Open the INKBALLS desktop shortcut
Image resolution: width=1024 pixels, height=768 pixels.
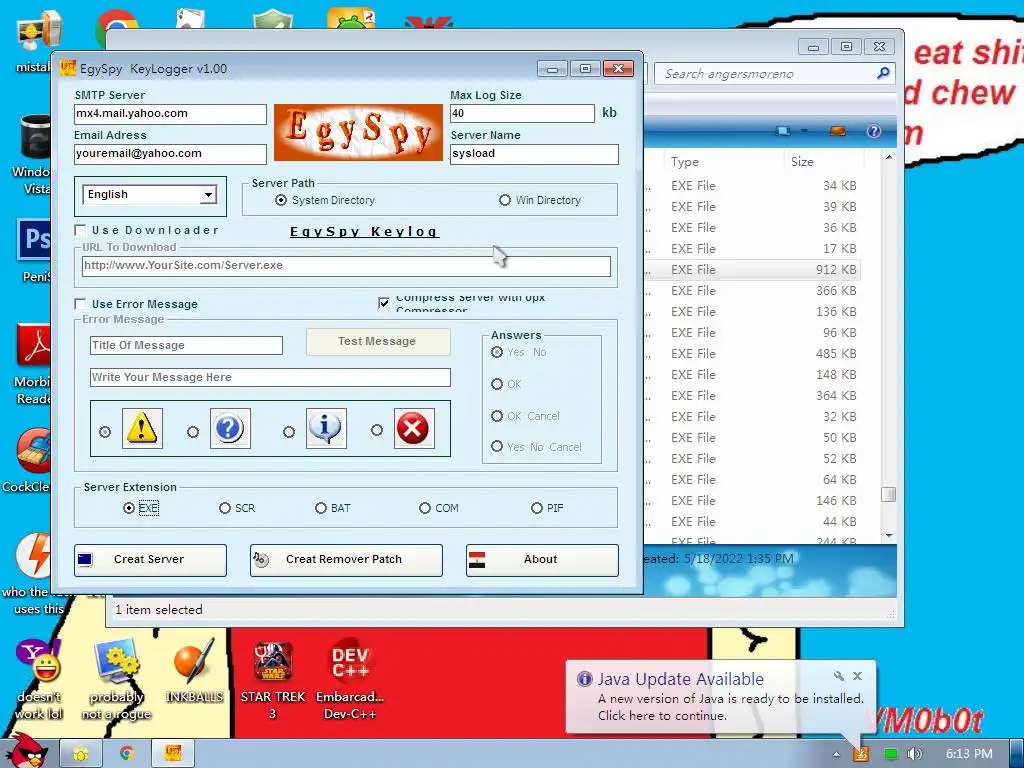click(194, 673)
